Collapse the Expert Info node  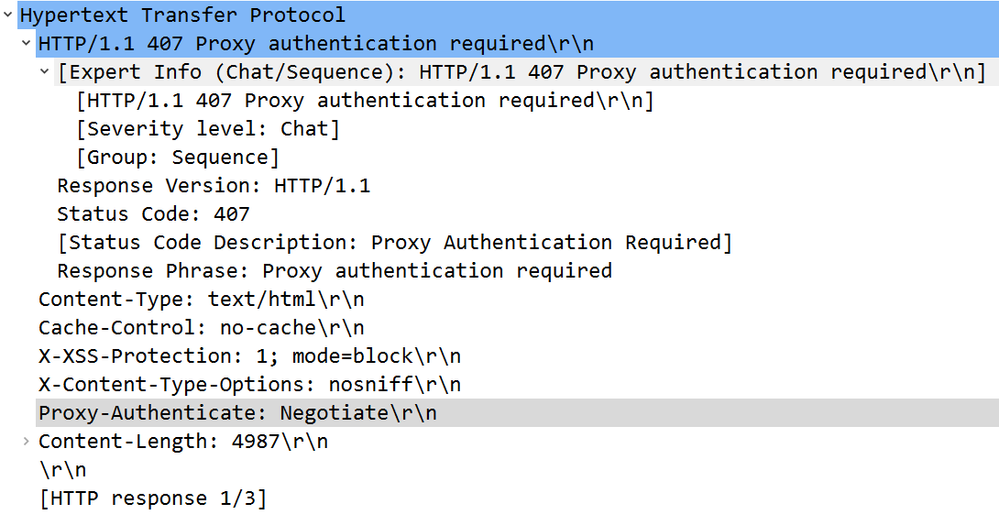coord(45,72)
